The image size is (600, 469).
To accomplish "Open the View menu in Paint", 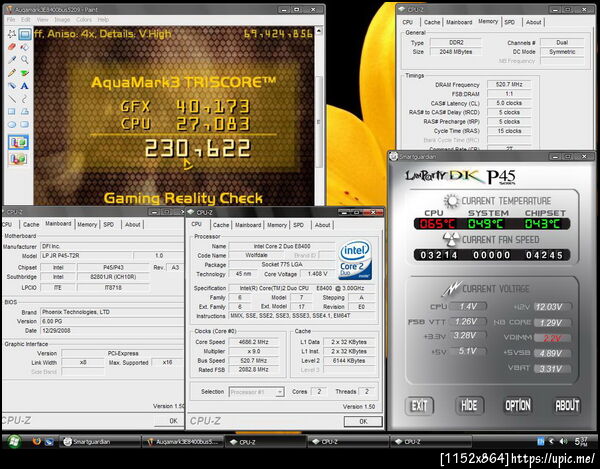I will point(42,20).
